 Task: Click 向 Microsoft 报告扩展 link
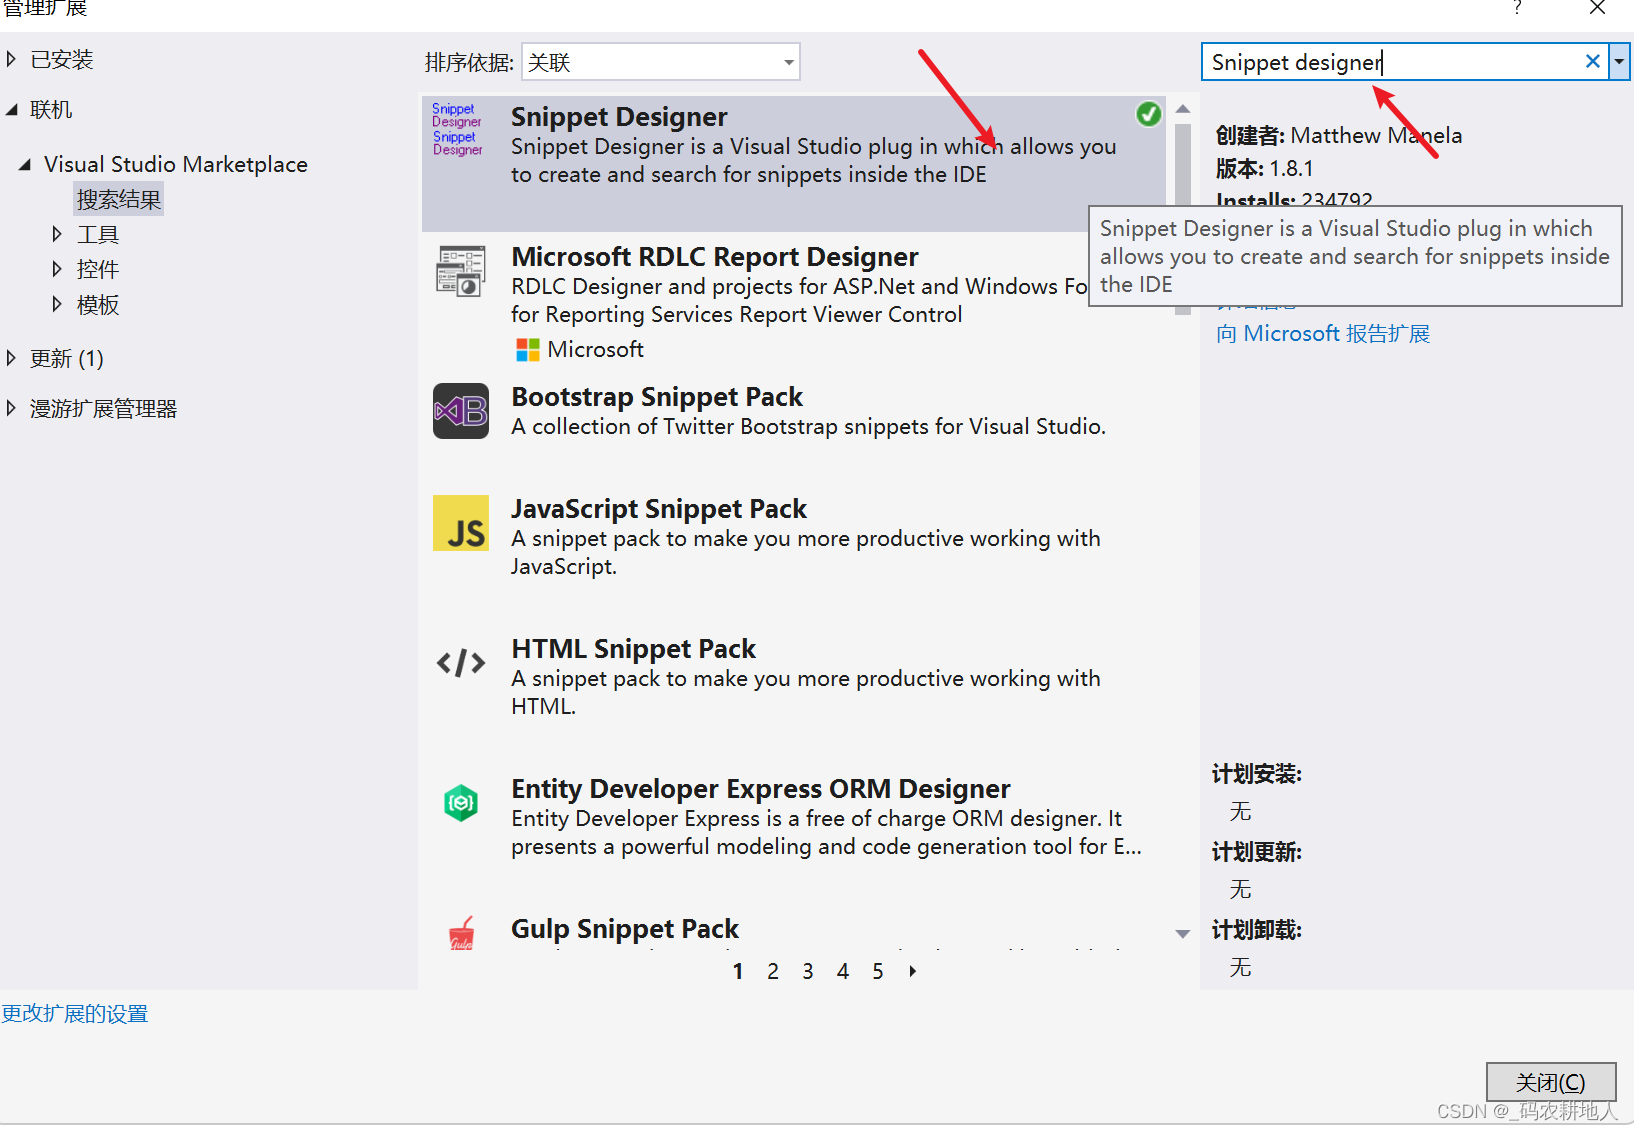point(1323,333)
